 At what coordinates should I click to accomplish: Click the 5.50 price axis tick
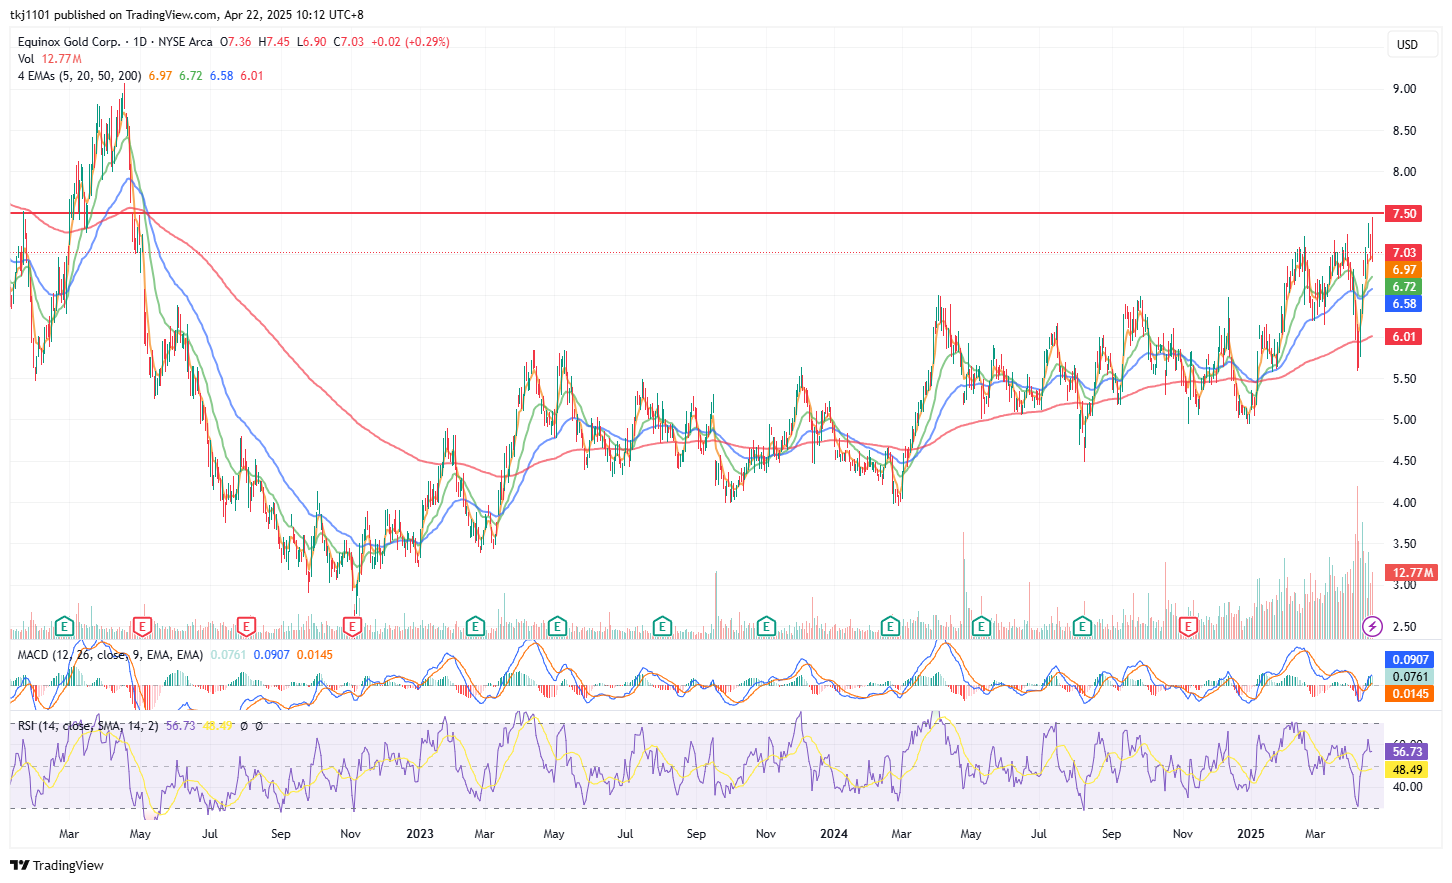pos(1404,379)
